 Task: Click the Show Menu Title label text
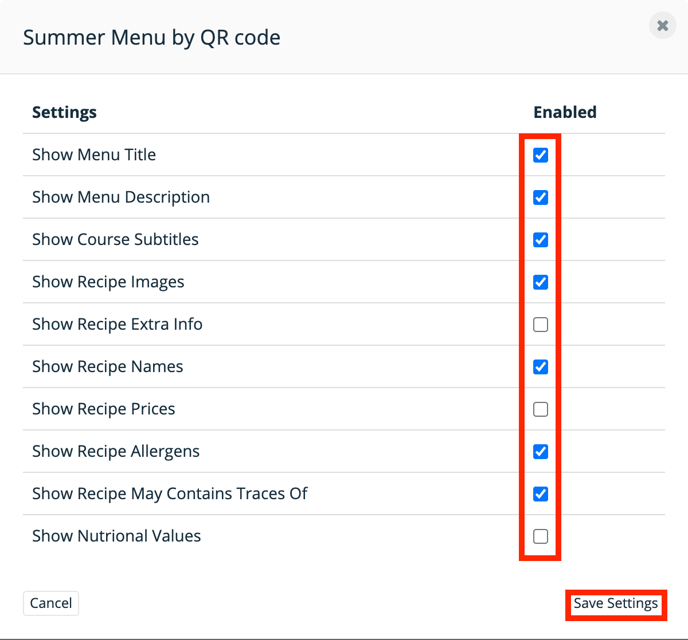[94, 155]
